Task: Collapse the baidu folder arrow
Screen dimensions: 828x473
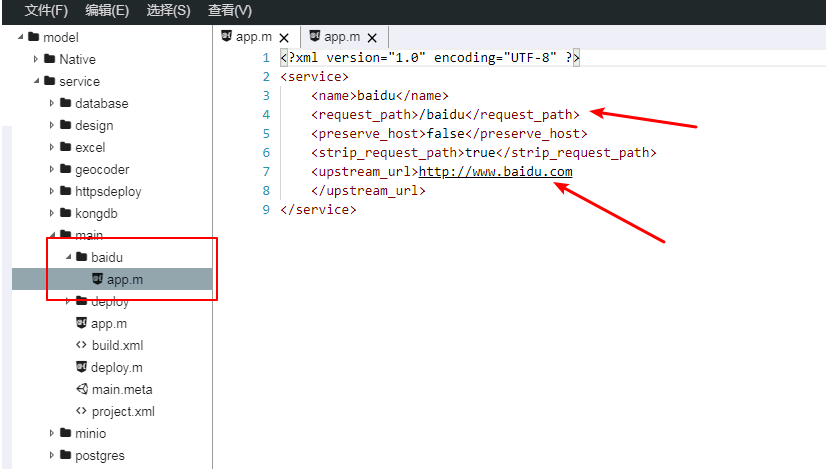Action: [68, 257]
